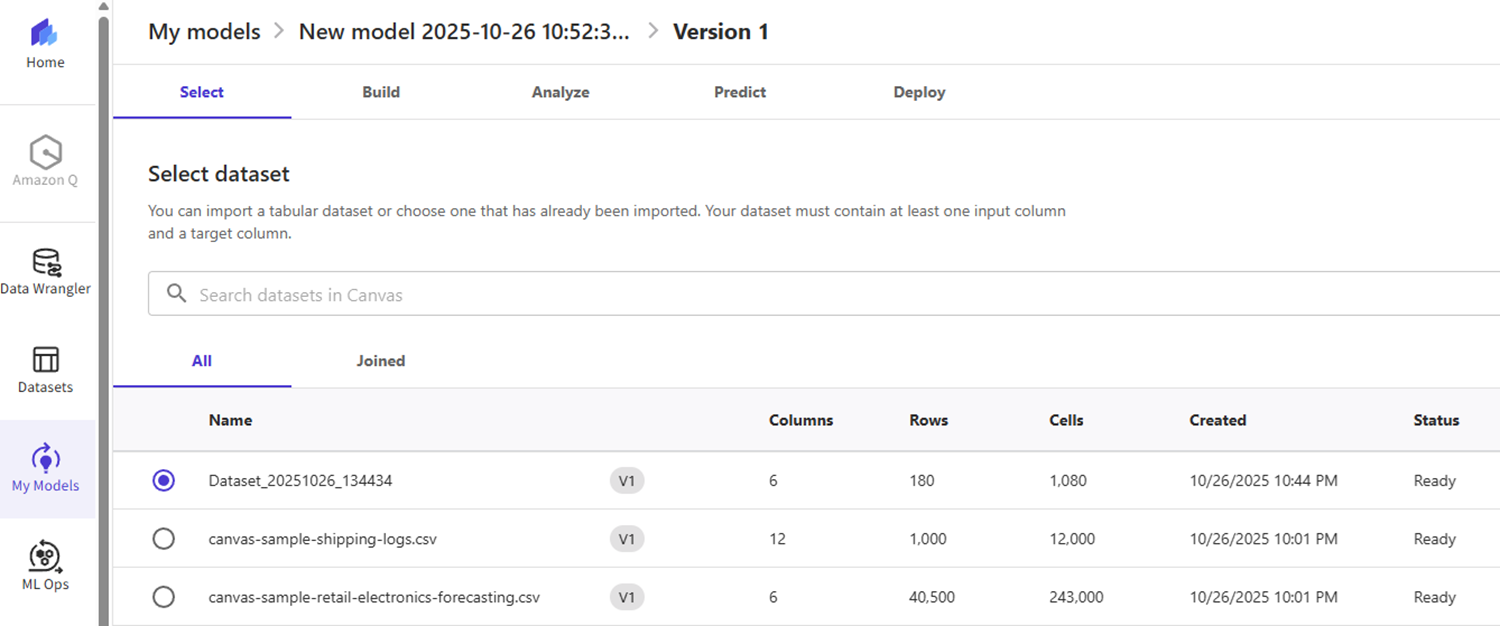Click V1 badge for Dataset_20251026_134434
1500x626 pixels.
[x=627, y=481]
